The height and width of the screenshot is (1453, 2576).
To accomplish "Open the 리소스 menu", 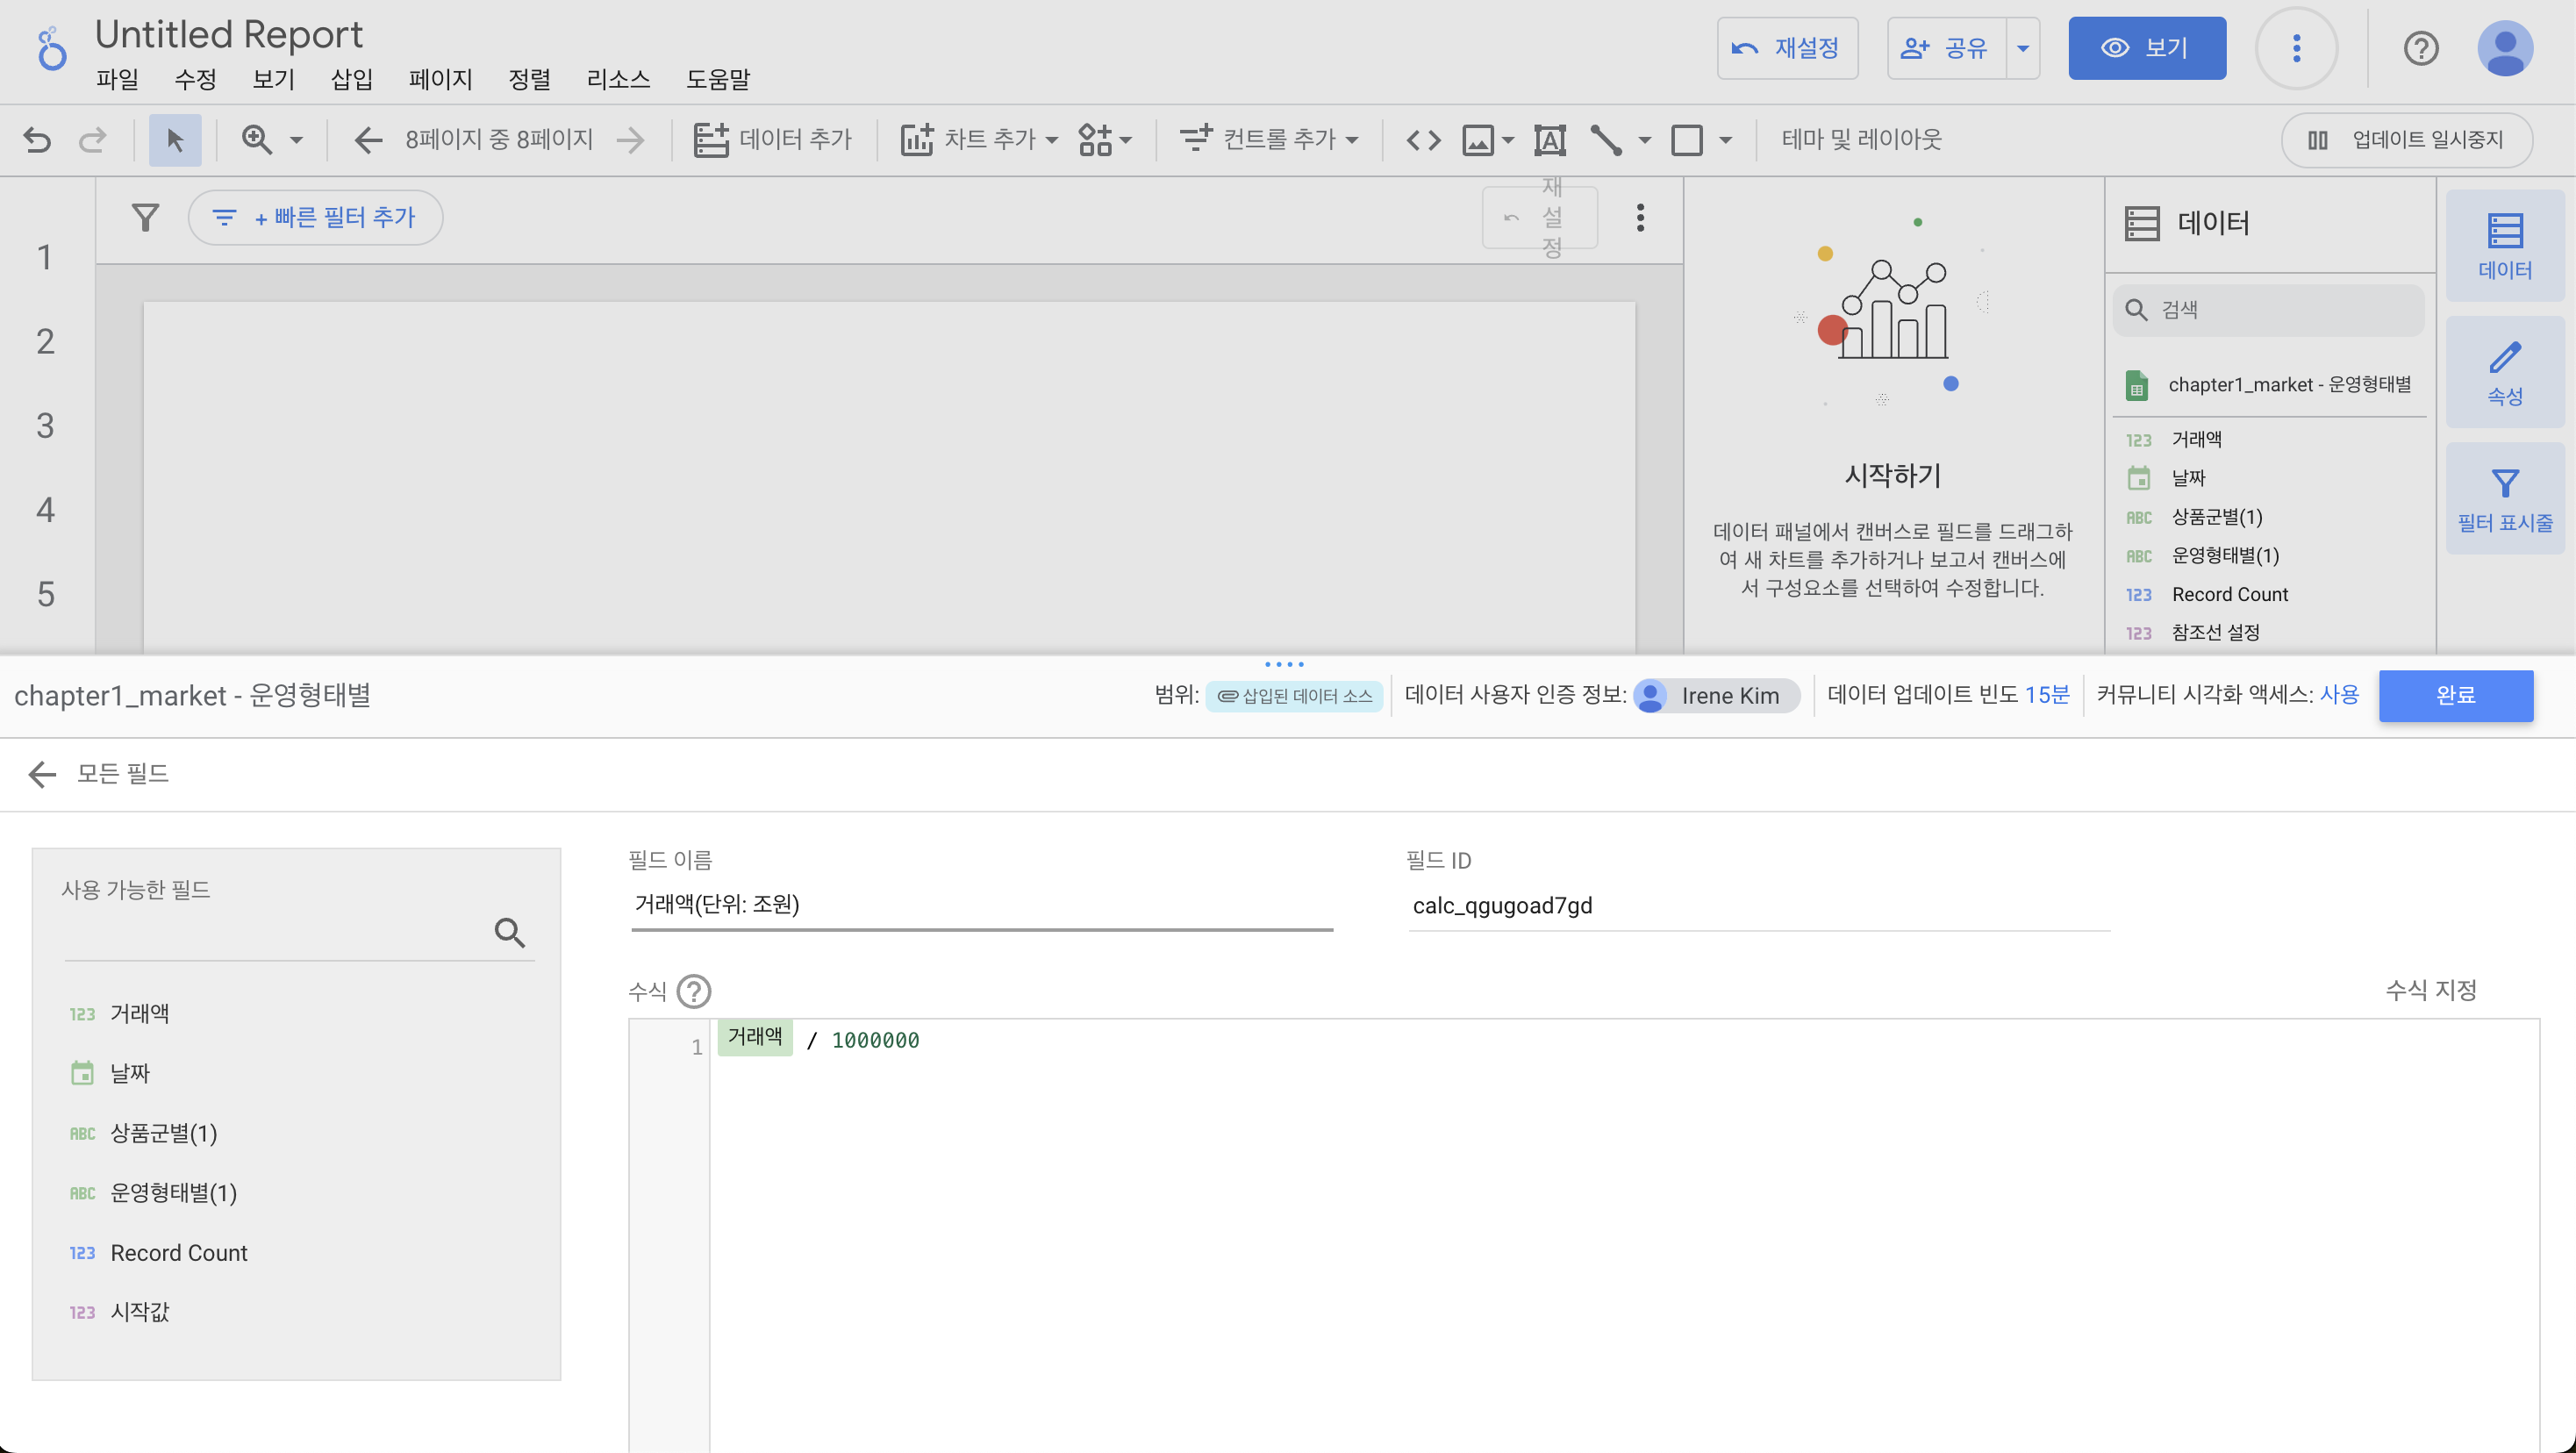I will (618, 79).
